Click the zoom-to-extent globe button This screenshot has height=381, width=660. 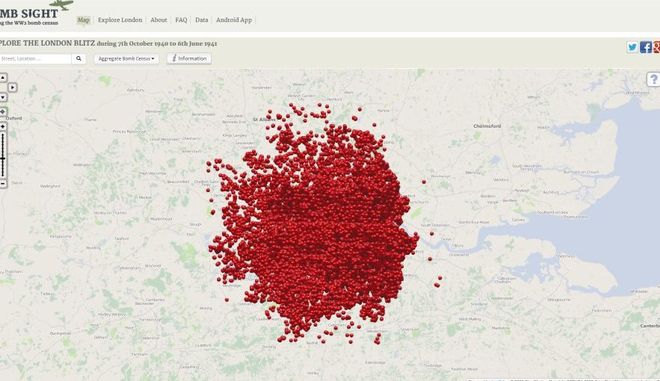coord(3,112)
